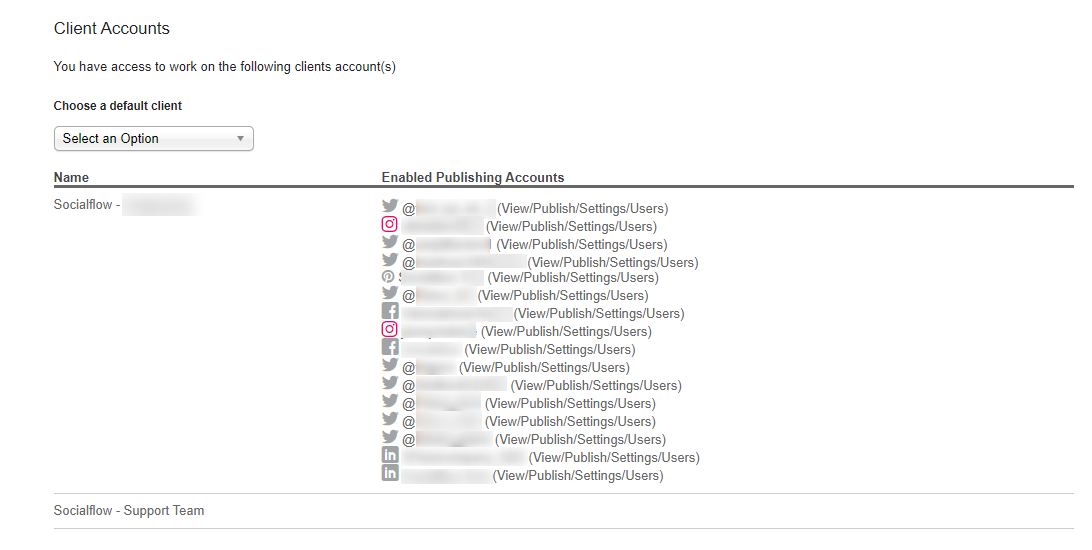Screen dimensions: 1092x550
Task: Click the Twitter icon directly above LinkedIn rows
Action: tap(389, 437)
